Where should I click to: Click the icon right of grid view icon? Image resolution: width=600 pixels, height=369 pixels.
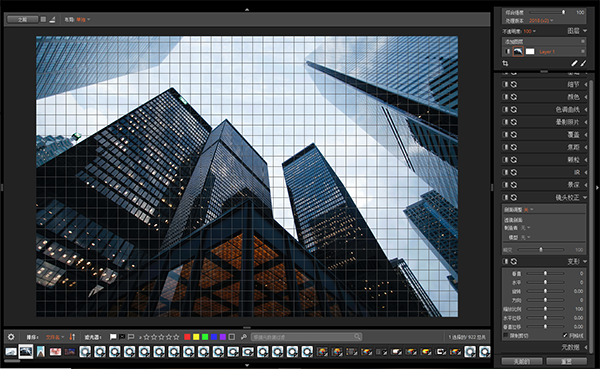[x=52, y=19]
